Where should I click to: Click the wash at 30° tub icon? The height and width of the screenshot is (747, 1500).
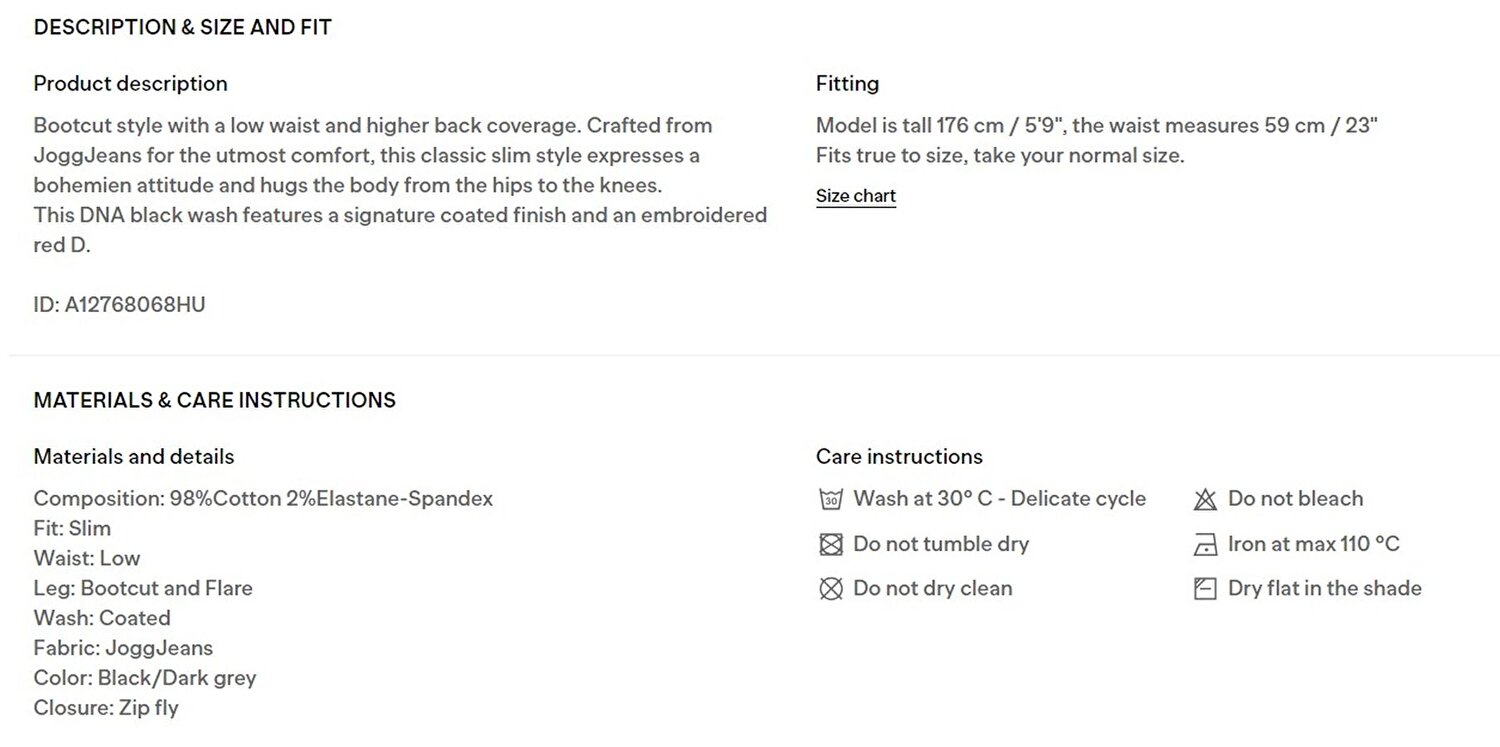coord(830,499)
